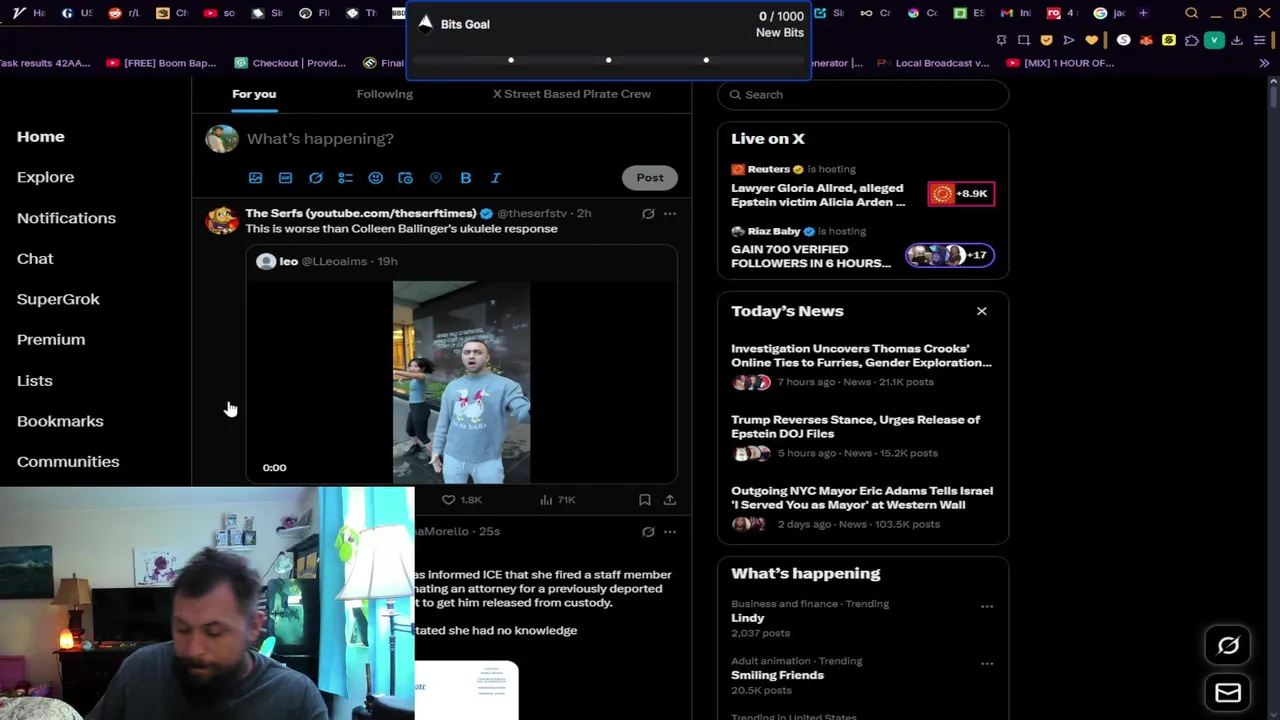The image size is (1280, 720).
Task: Open the Smiling Friends trending topic
Action: (778, 675)
